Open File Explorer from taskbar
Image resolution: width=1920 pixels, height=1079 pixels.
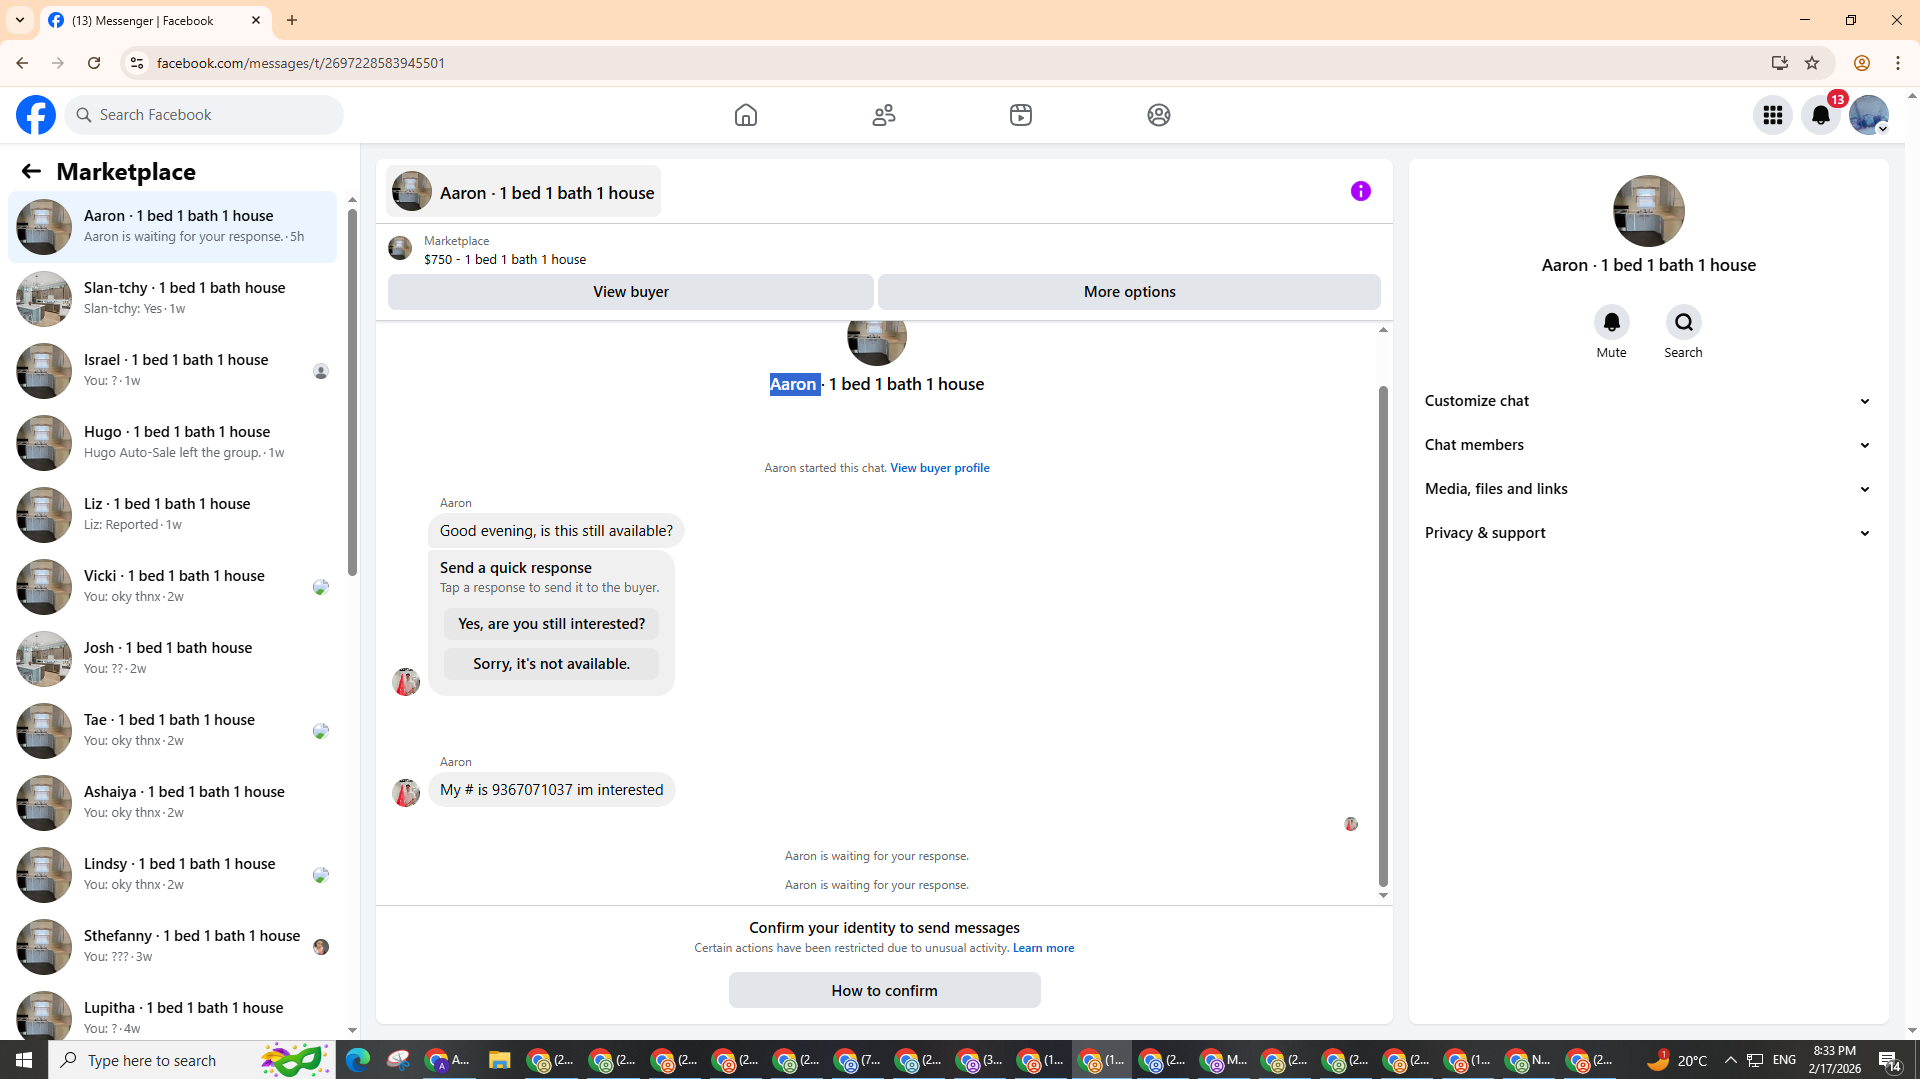[499, 1060]
